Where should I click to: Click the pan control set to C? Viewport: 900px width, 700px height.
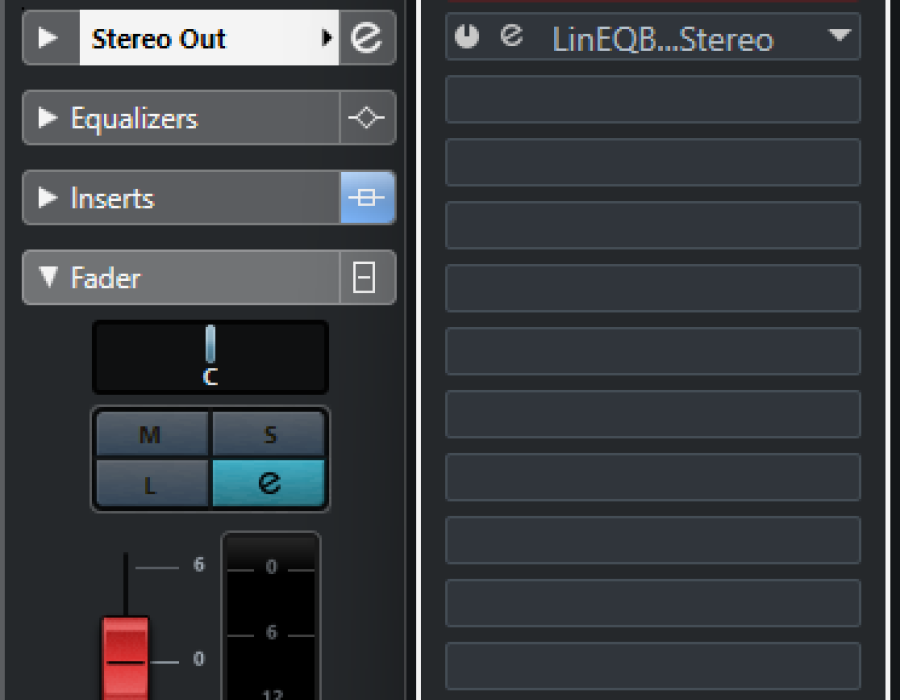[210, 357]
